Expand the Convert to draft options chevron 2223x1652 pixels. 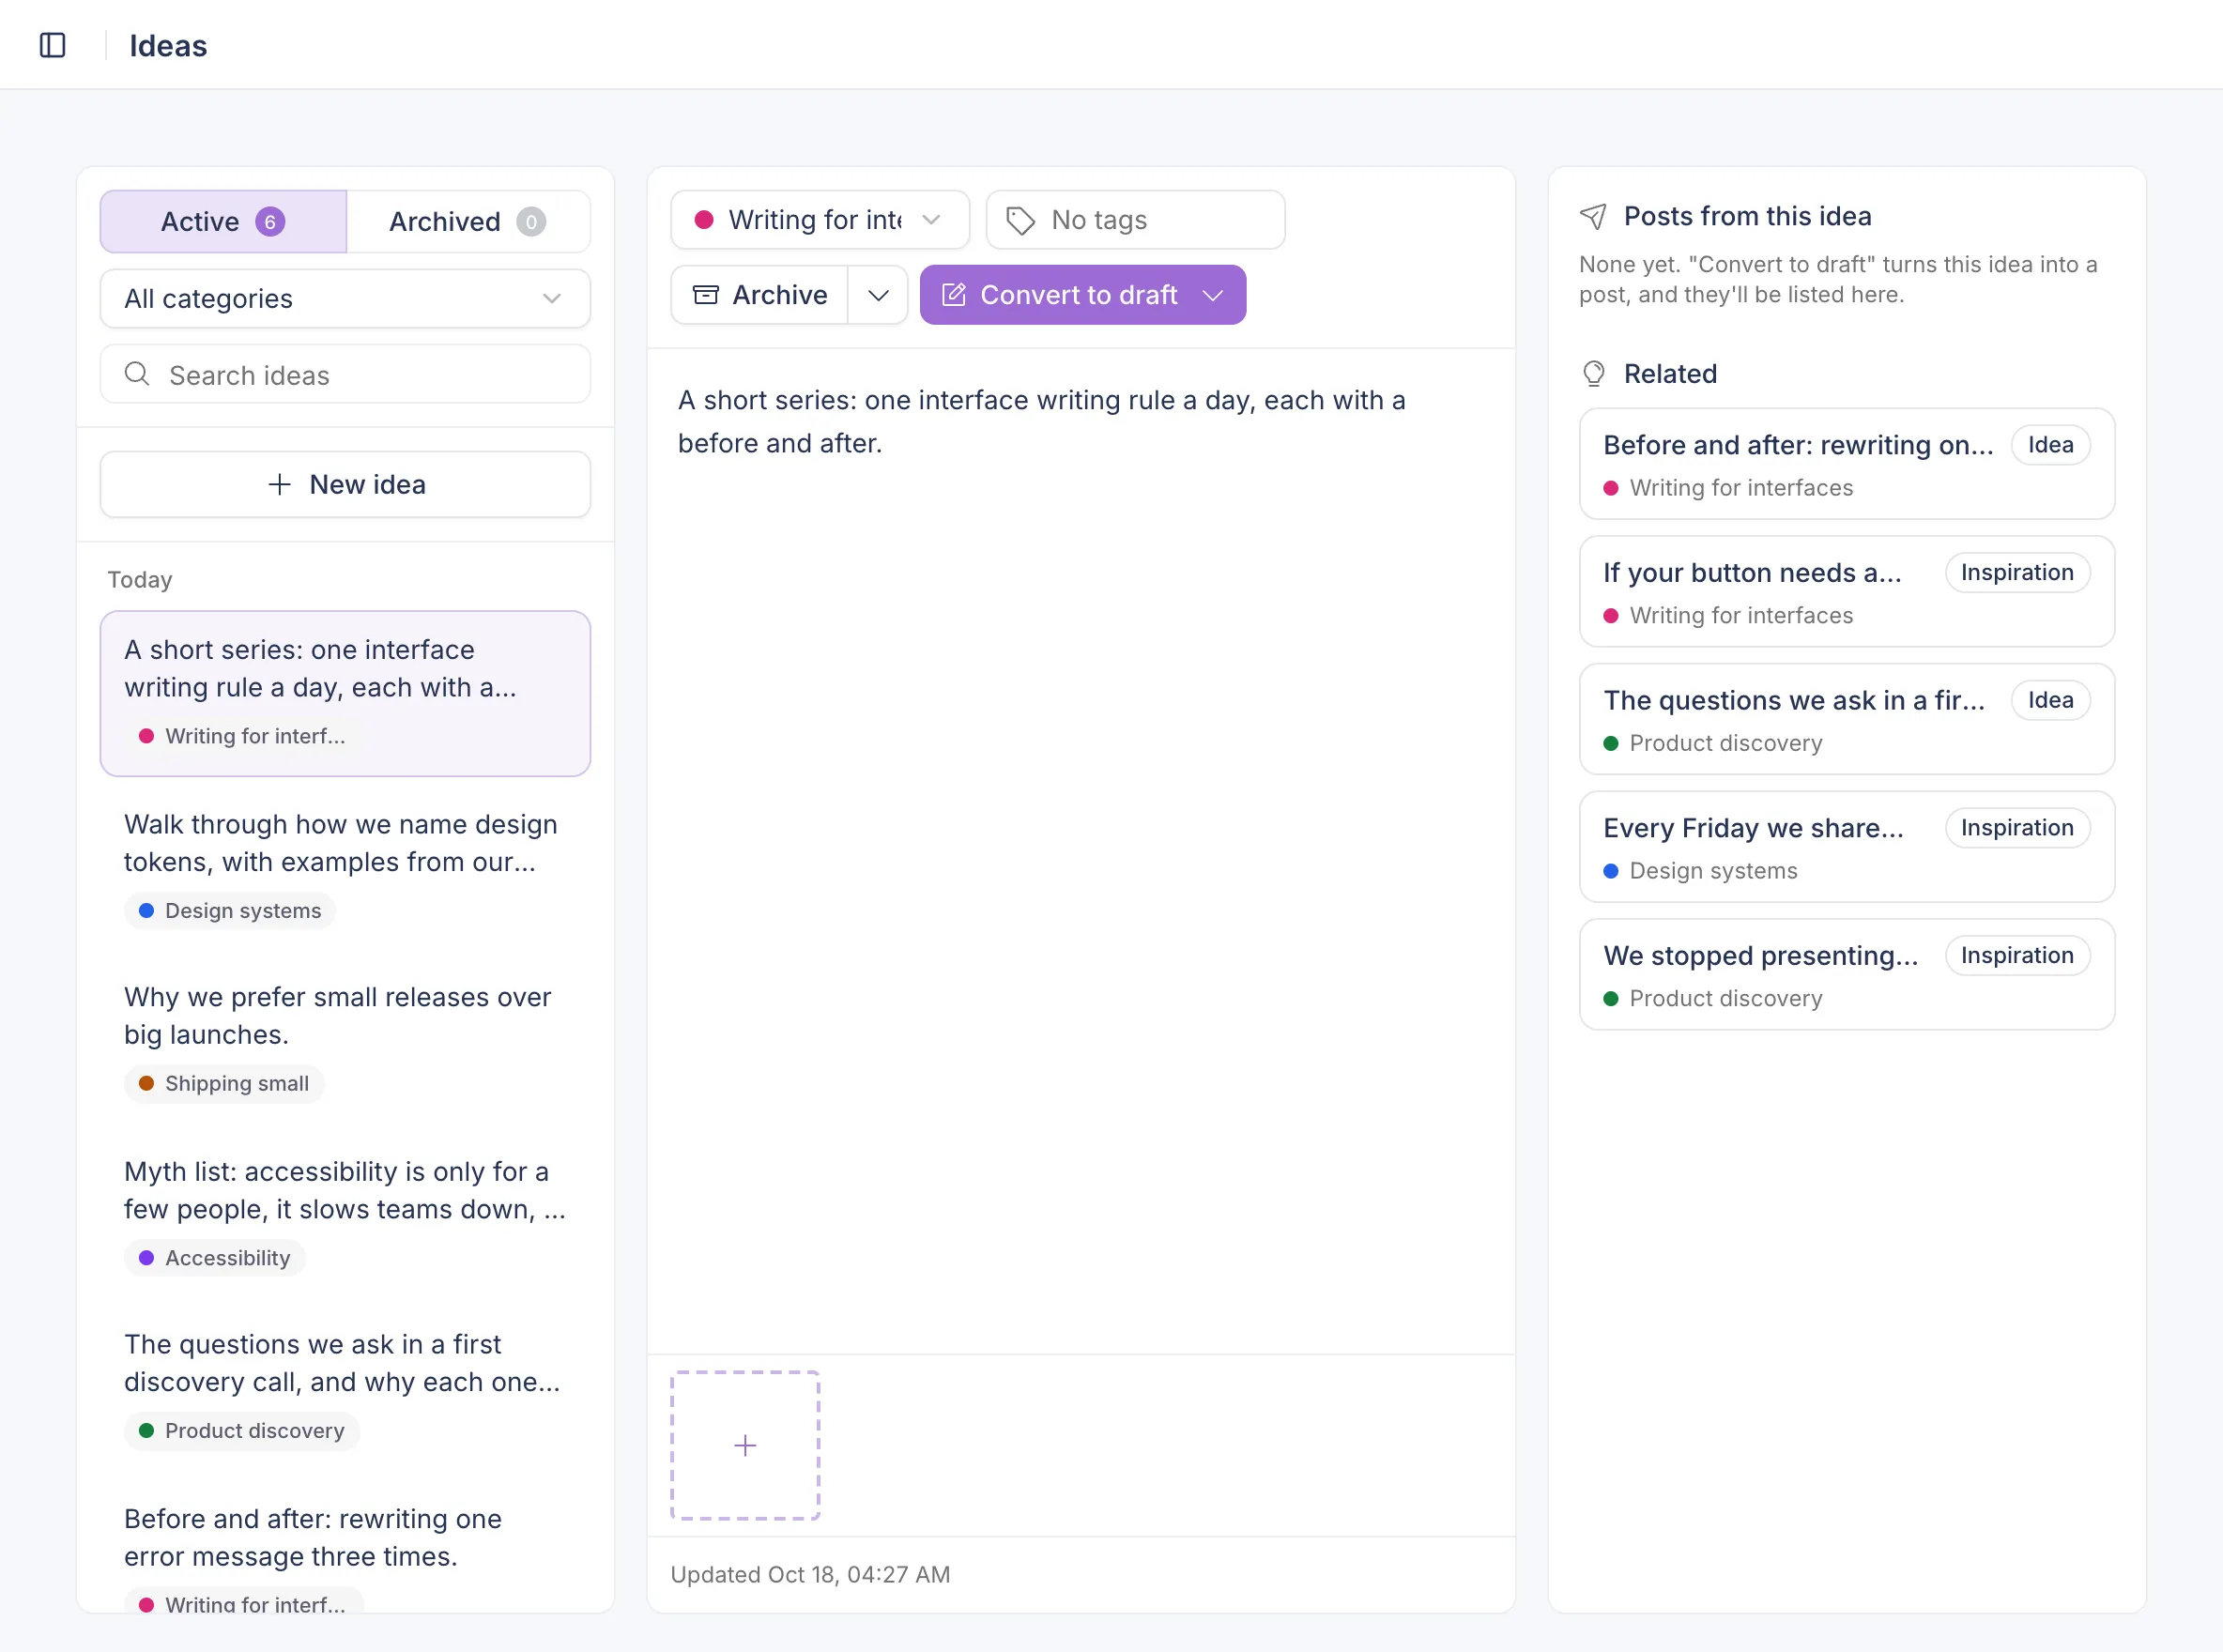1213,295
